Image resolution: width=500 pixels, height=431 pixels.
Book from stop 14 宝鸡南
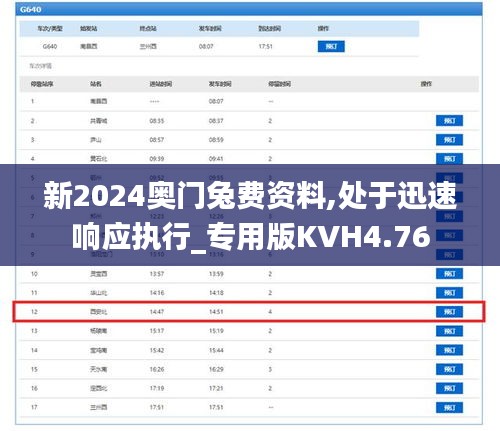[449, 350]
